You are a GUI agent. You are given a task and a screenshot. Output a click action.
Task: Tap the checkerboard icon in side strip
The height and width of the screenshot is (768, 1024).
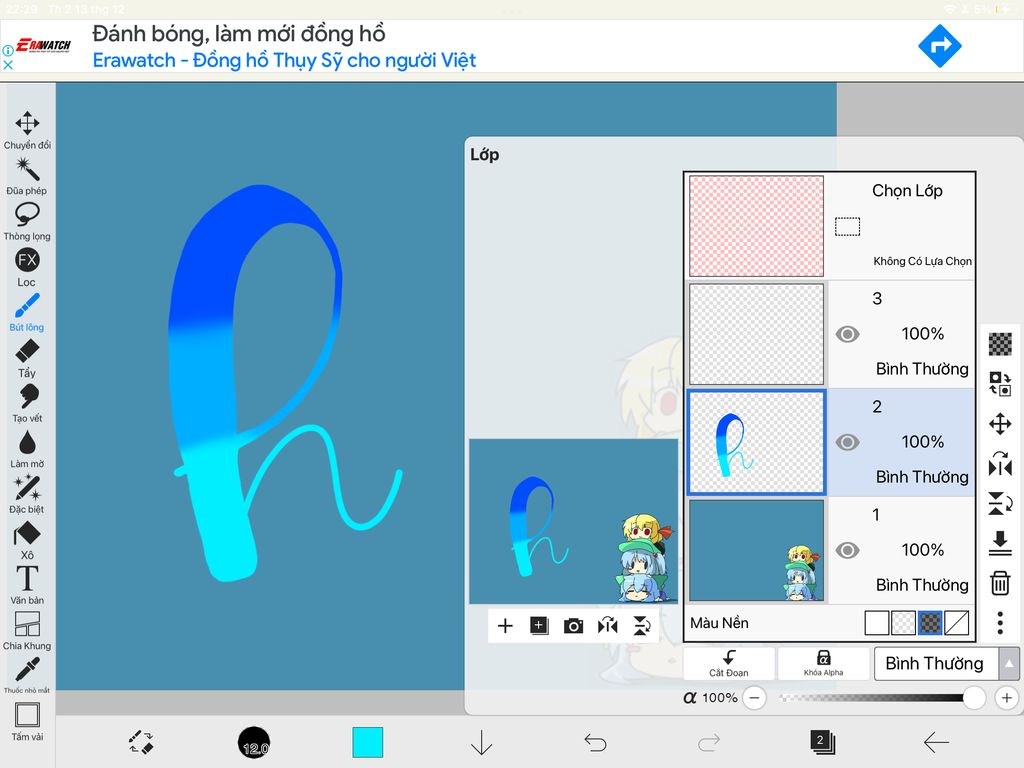point(1000,344)
